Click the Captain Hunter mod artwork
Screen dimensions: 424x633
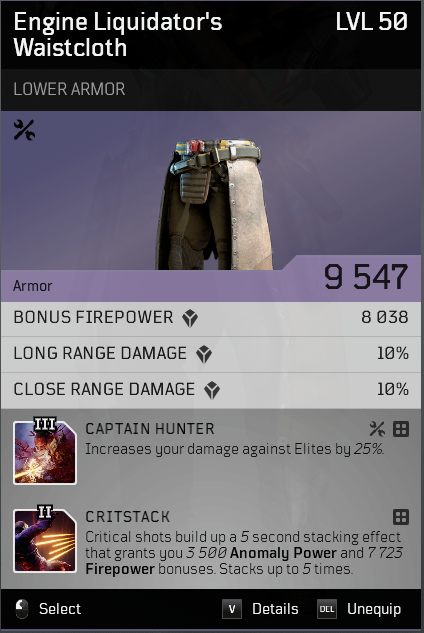45,451
